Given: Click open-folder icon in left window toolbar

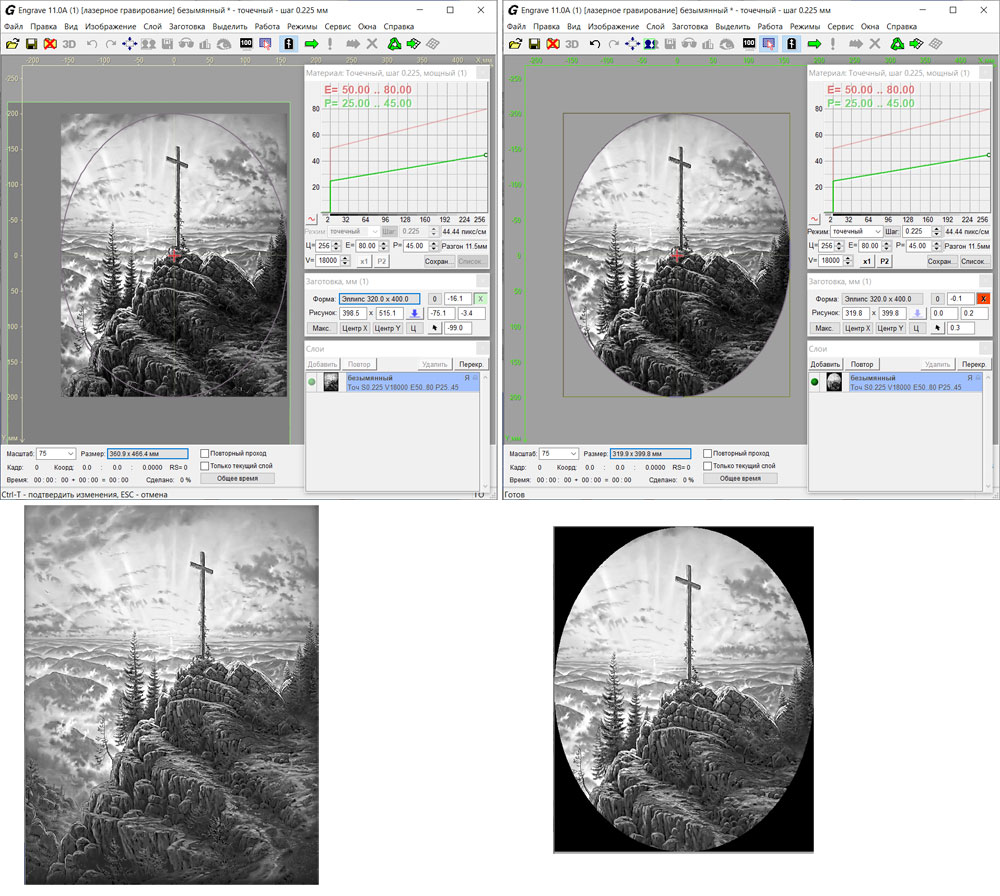Looking at the screenshot, I should point(12,44).
